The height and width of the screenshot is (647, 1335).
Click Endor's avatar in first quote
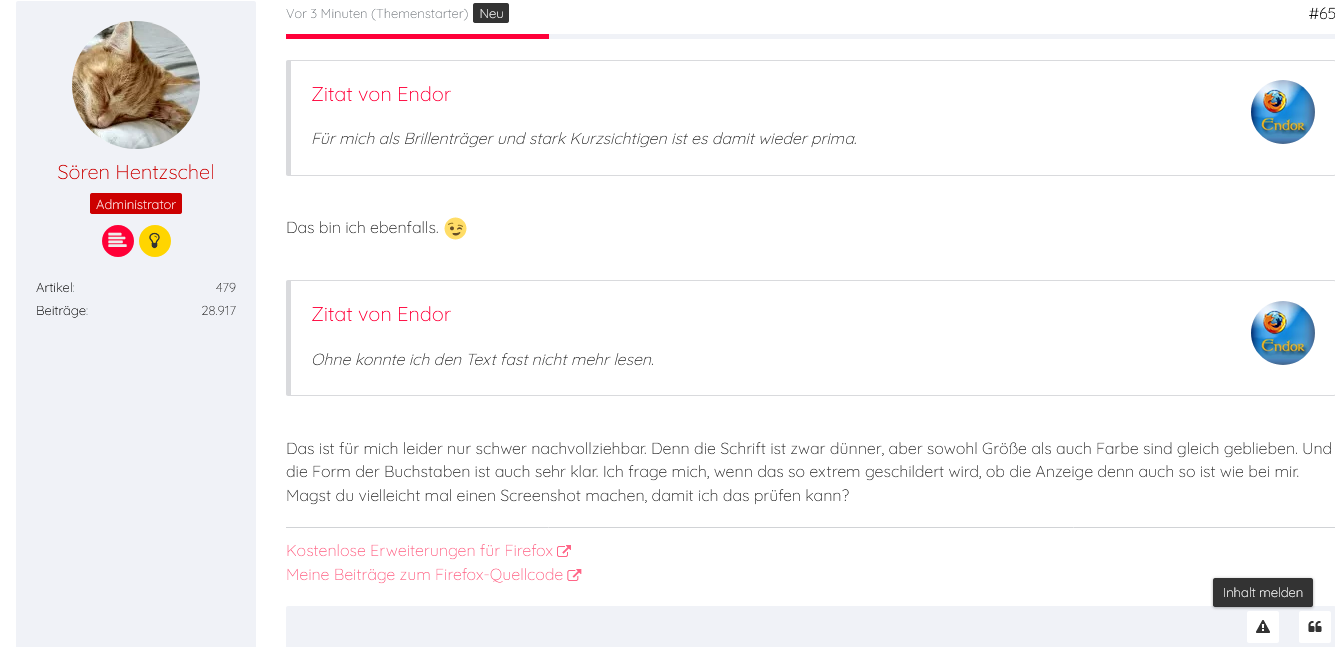pos(1283,112)
